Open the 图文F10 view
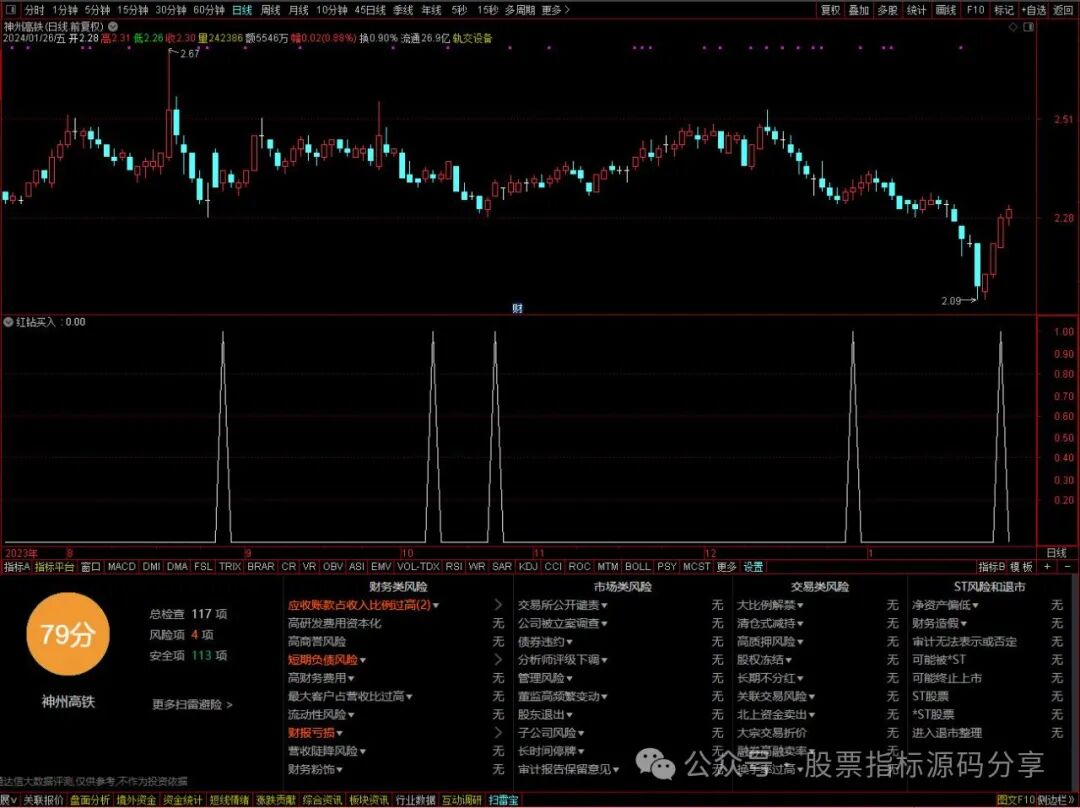This screenshot has width=1080, height=808. point(1016,800)
